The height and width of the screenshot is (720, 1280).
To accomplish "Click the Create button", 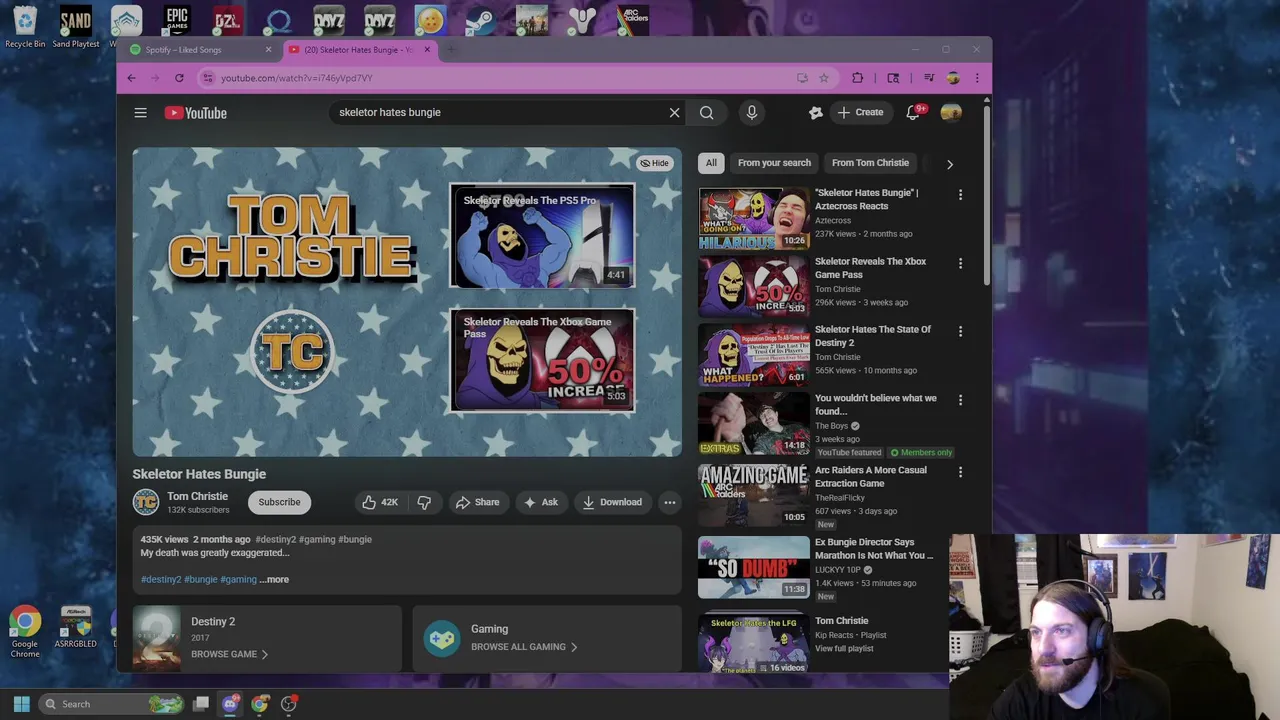I will (x=861, y=113).
